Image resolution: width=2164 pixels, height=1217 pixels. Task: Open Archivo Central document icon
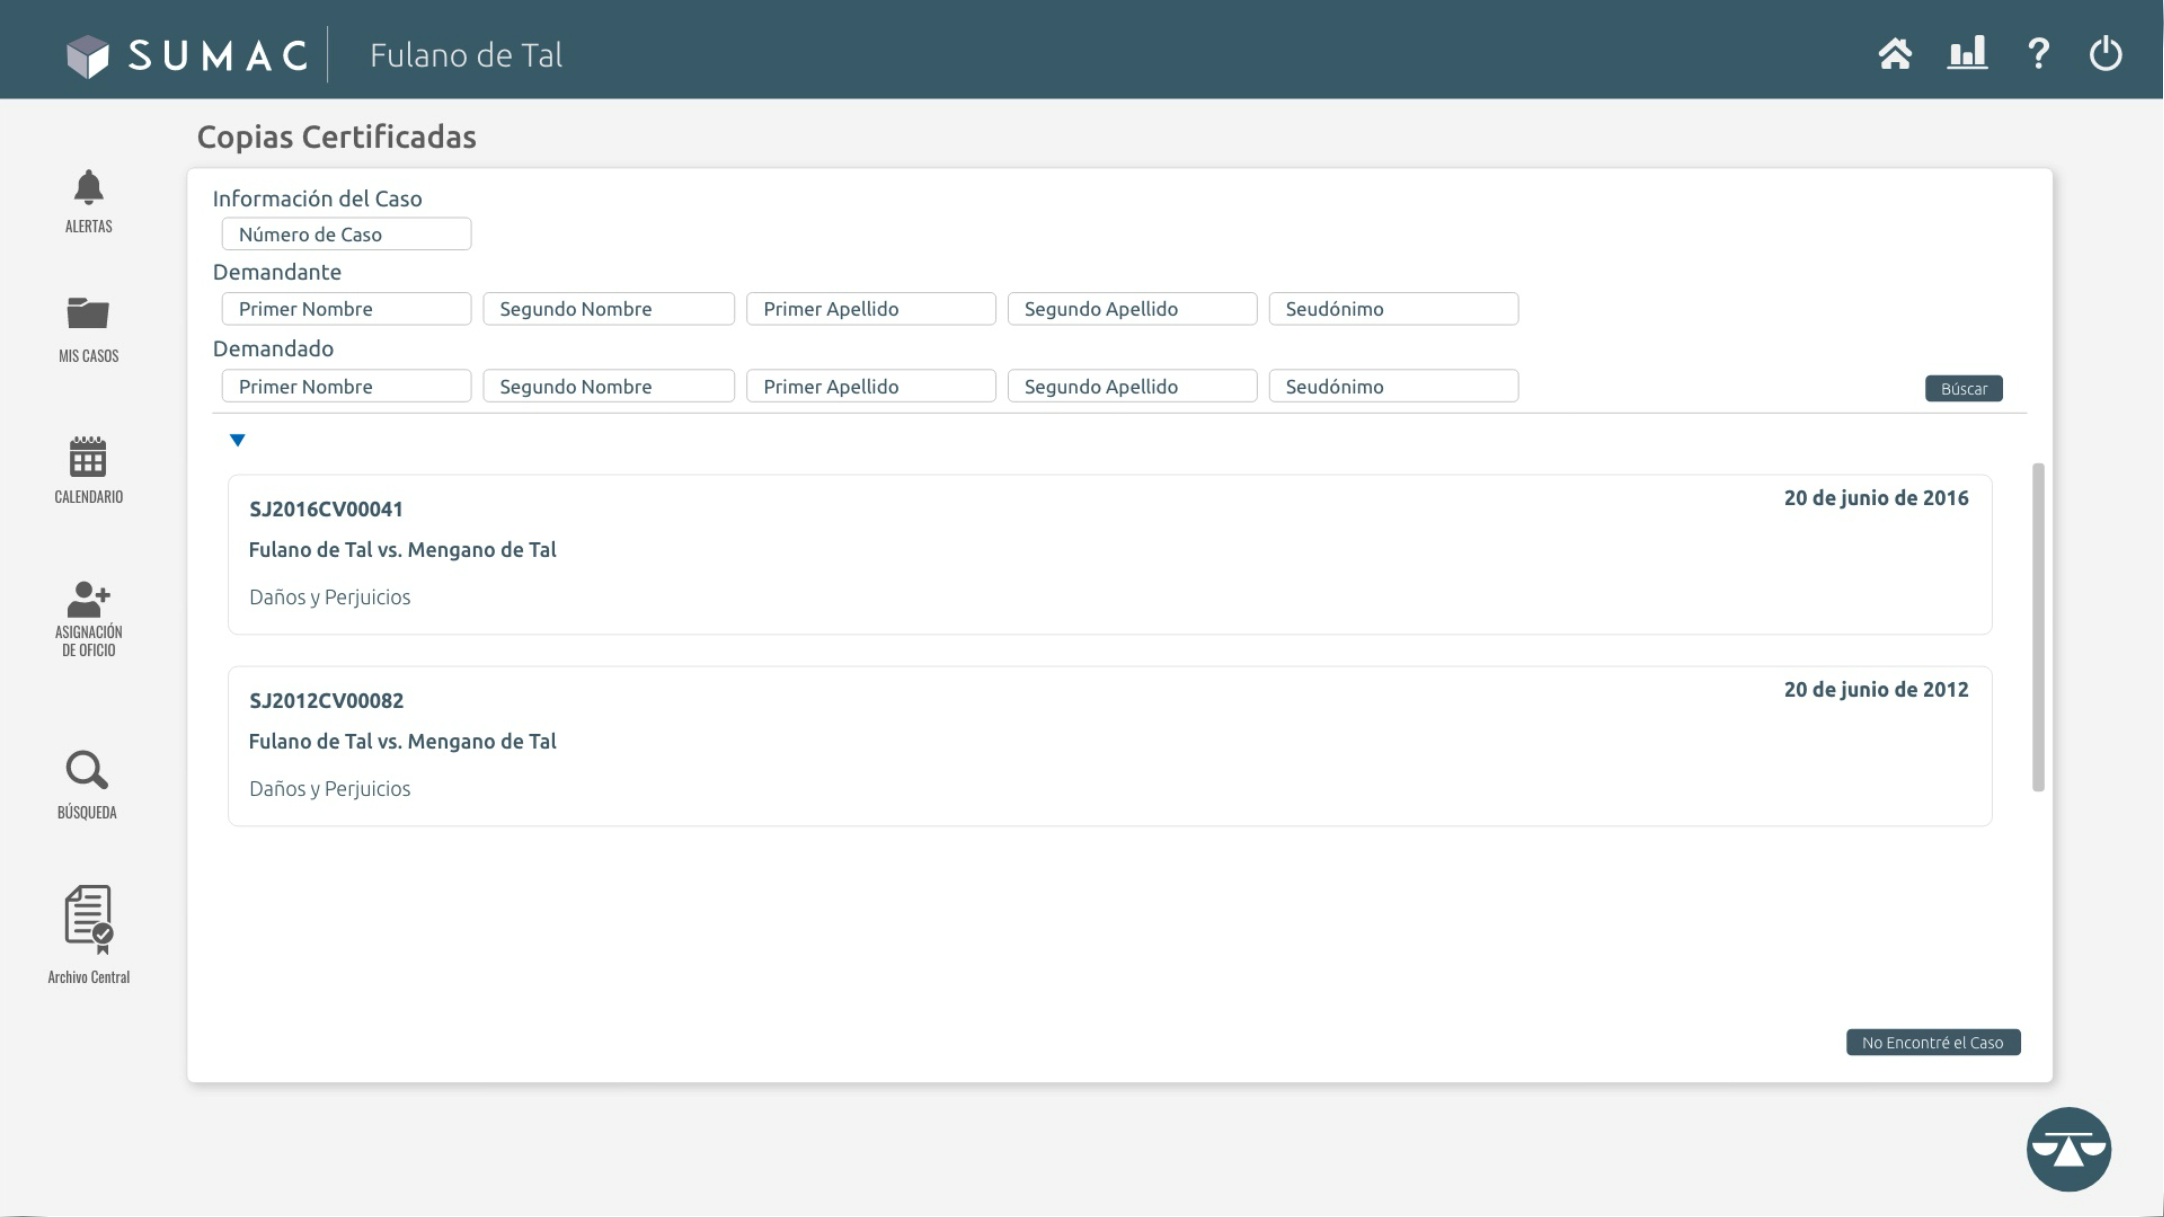(x=89, y=919)
